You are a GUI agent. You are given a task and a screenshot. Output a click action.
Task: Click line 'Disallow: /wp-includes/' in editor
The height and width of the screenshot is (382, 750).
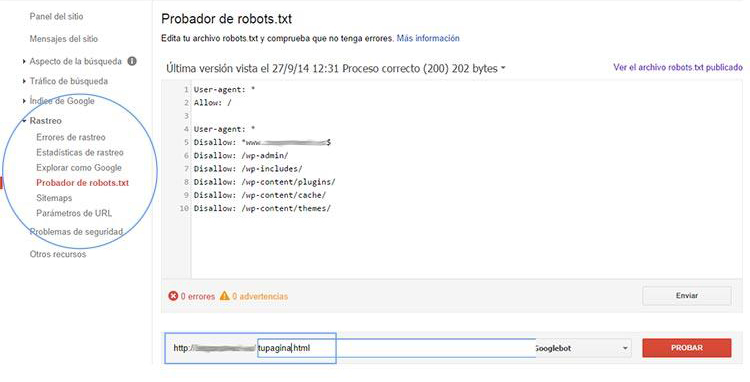click(248, 169)
